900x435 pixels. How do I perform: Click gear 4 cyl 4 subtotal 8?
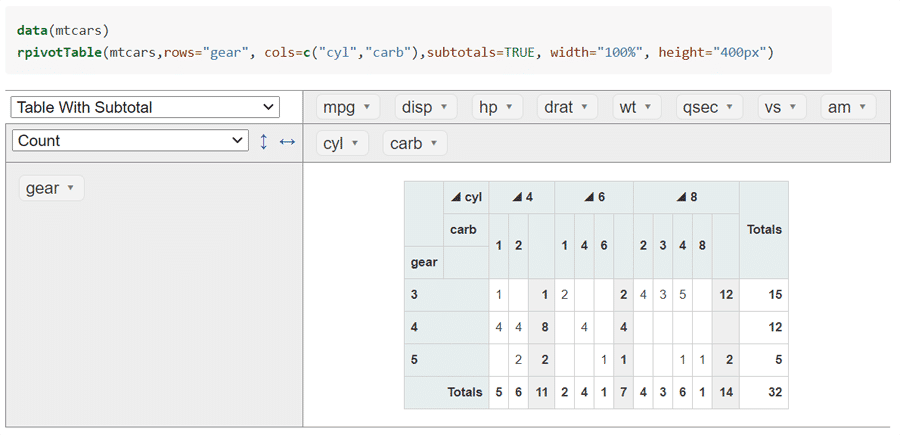[x=541, y=328]
